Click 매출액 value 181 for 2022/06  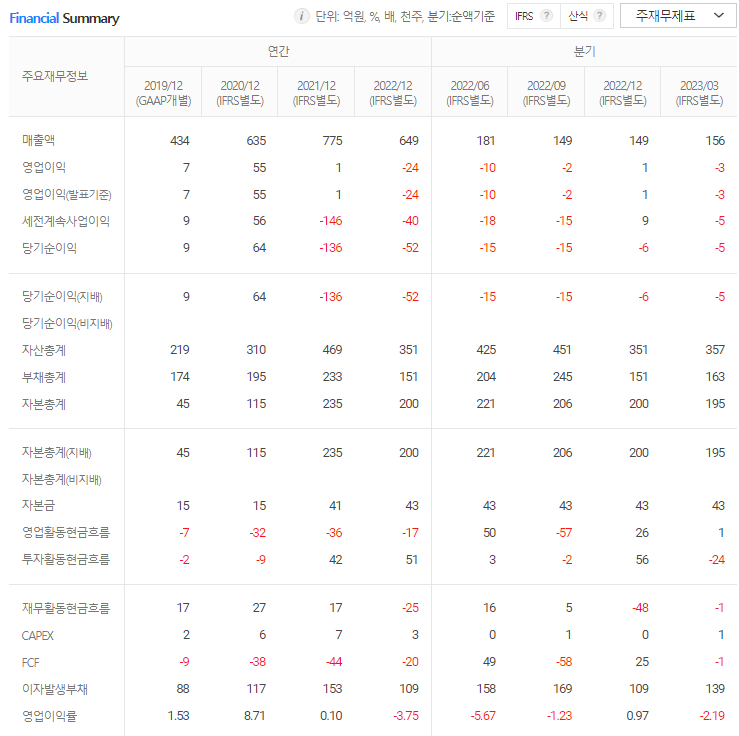click(x=485, y=140)
